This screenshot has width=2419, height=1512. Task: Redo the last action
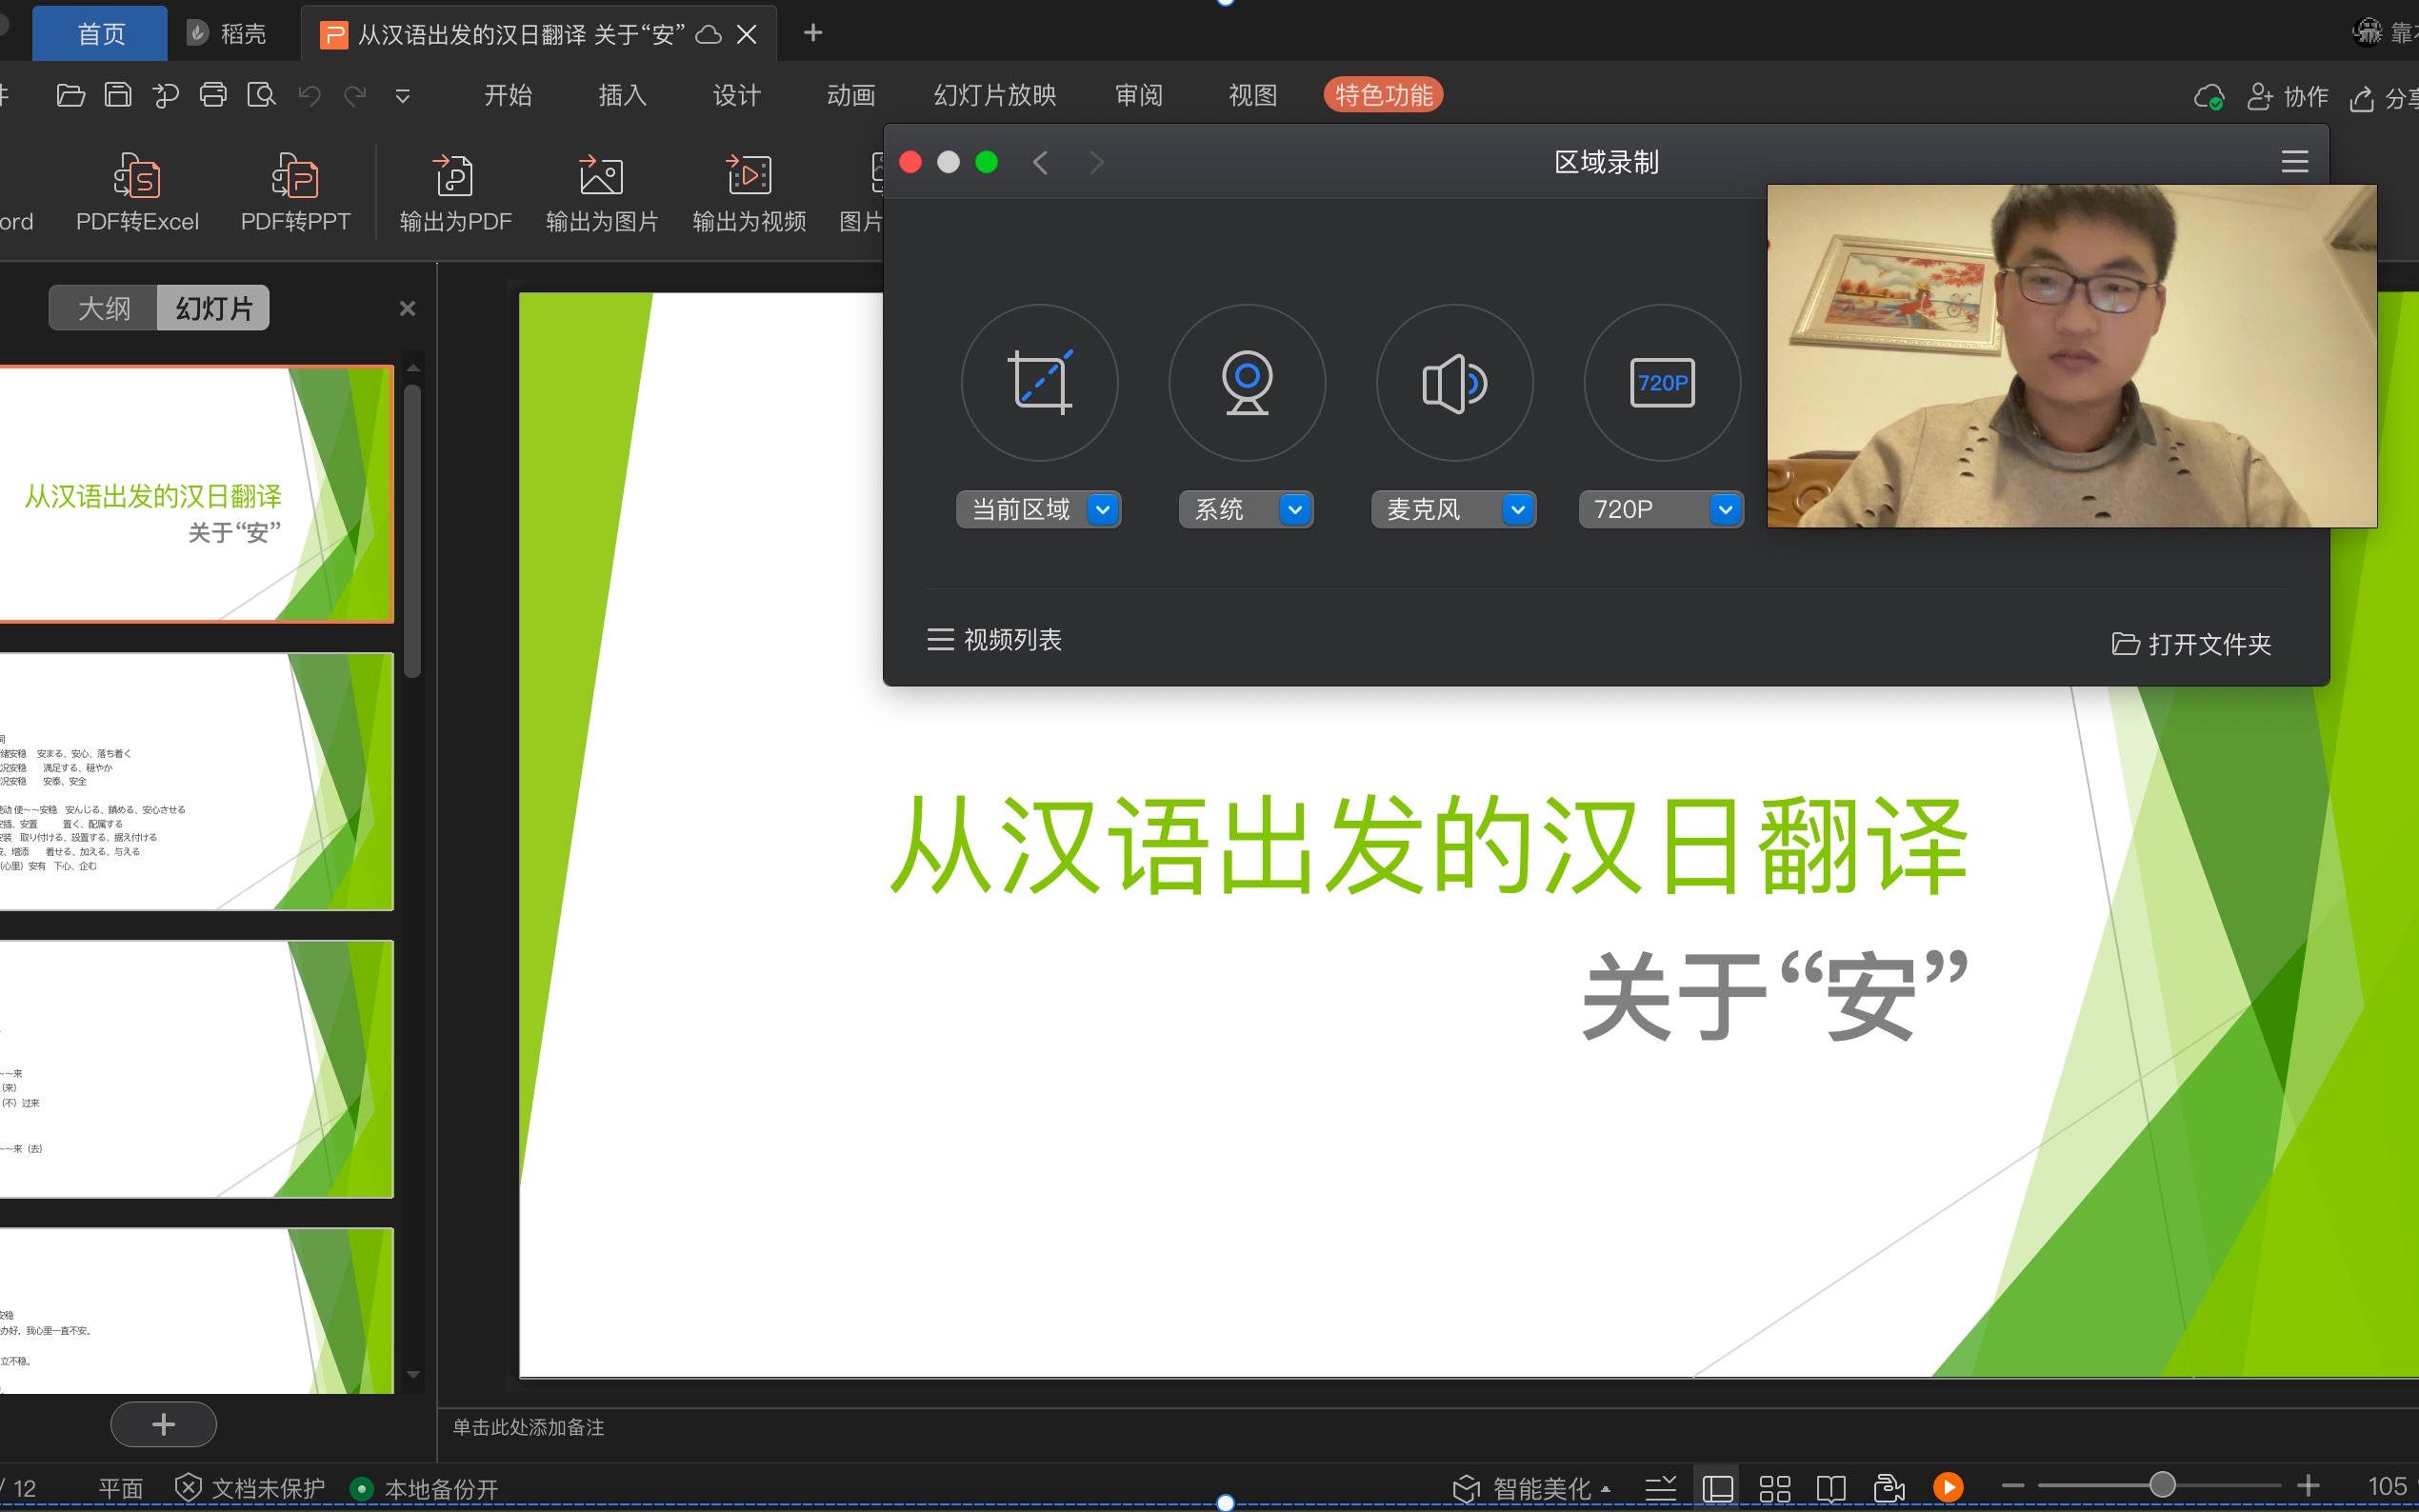pos(355,96)
